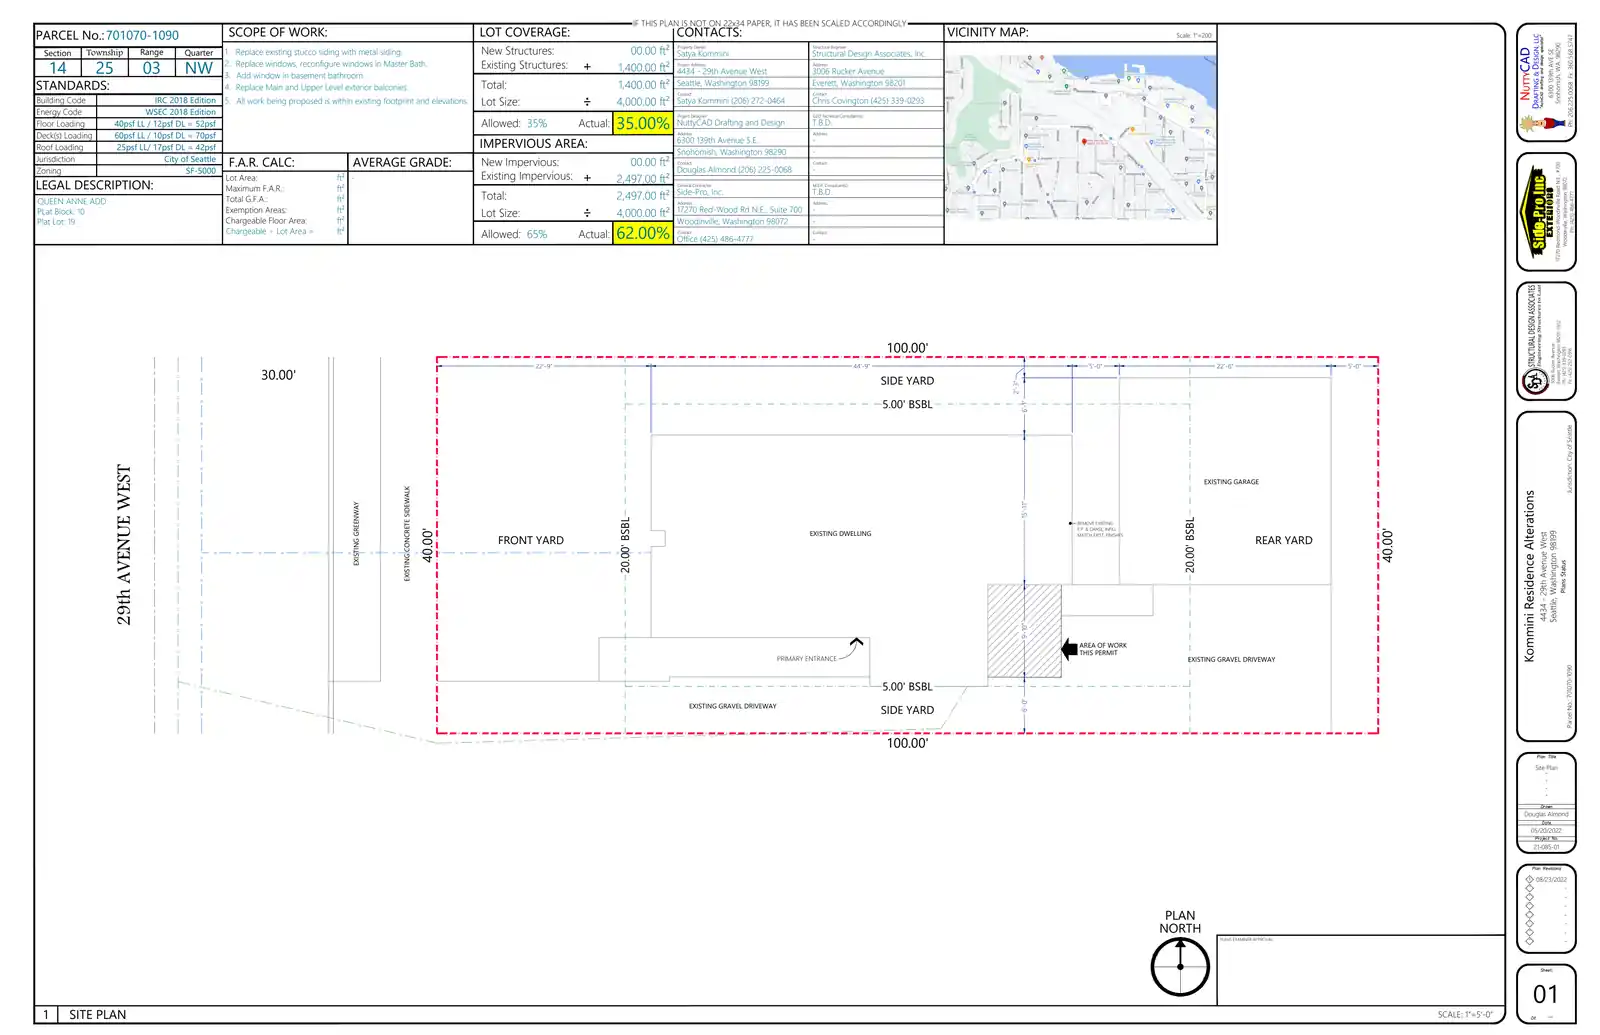Click the black Area of Work arrow
Viewport: 1600px width, 1035px height.
(1069, 648)
